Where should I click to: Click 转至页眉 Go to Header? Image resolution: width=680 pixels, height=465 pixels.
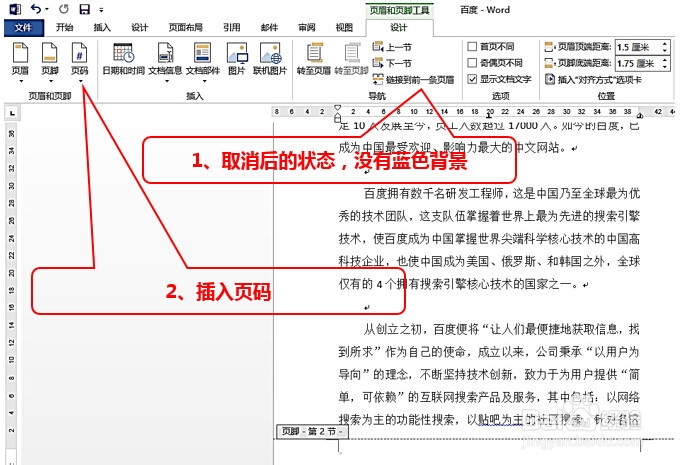(314, 59)
